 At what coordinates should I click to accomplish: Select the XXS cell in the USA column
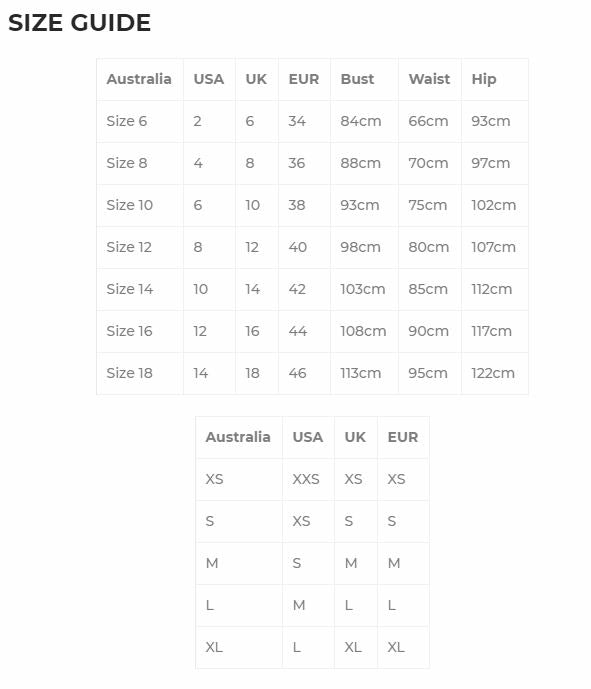pos(306,479)
